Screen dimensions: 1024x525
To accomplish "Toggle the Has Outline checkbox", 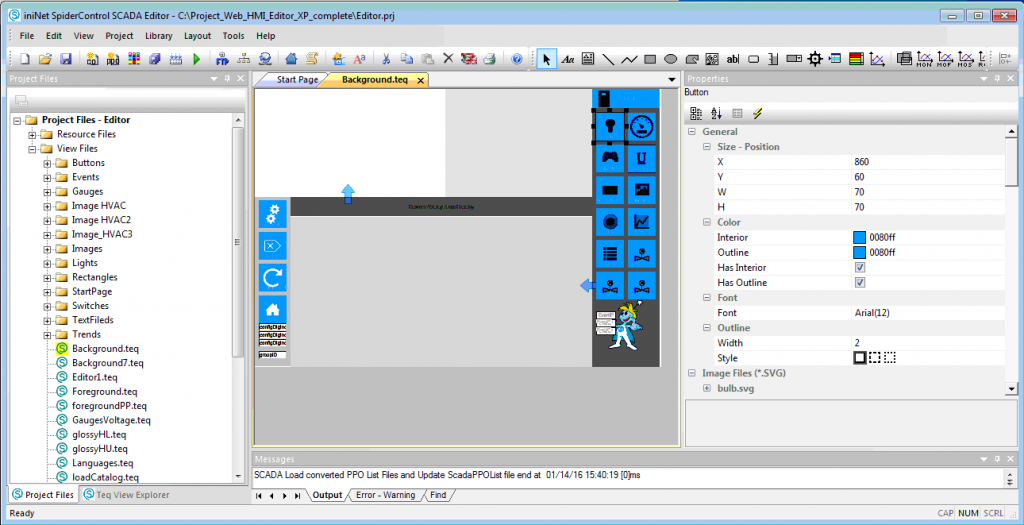I will pyautogui.click(x=859, y=283).
